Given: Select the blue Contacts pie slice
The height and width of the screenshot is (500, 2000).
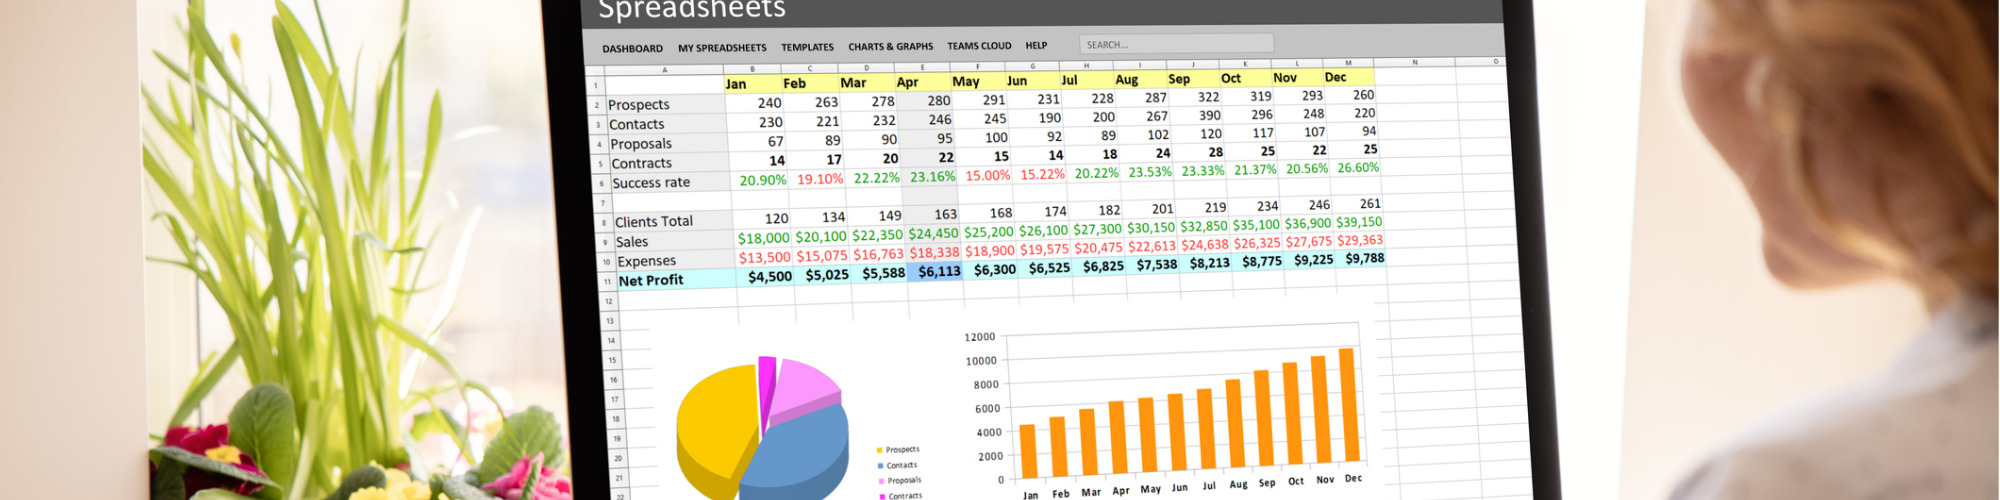Looking at the screenshot, I should click(800, 445).
